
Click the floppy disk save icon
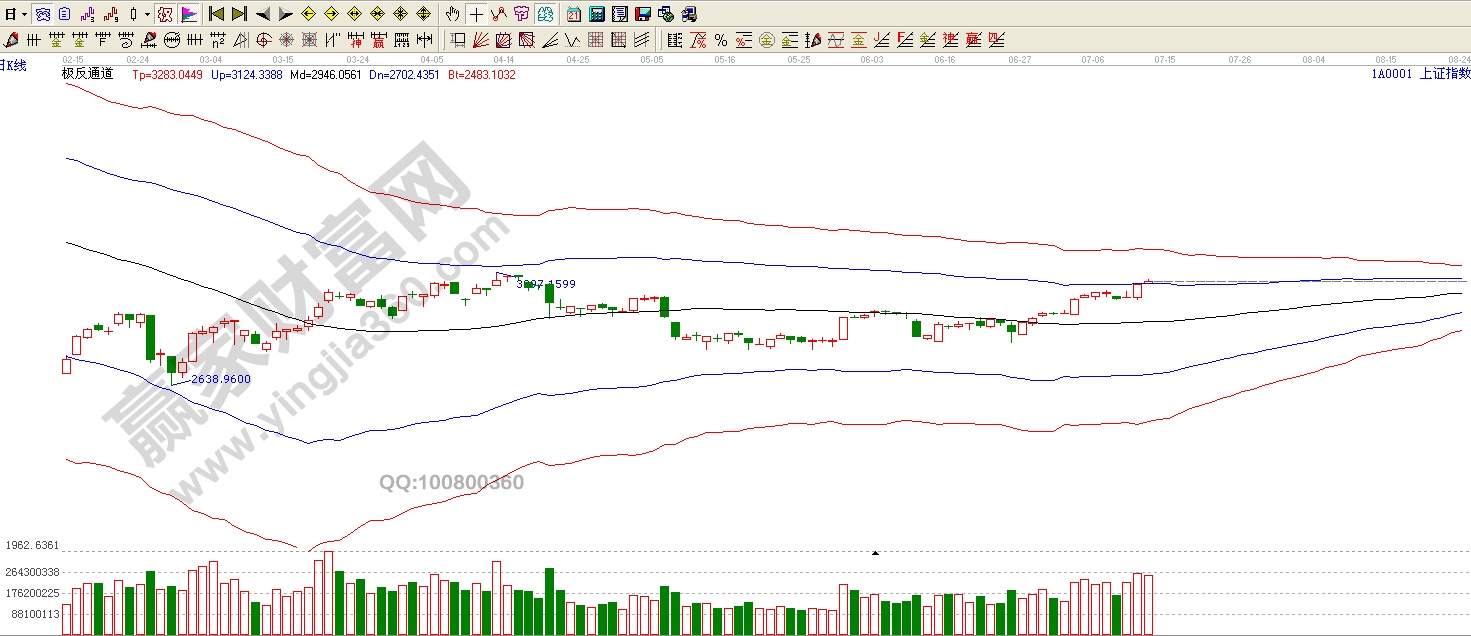pos(642,14)
